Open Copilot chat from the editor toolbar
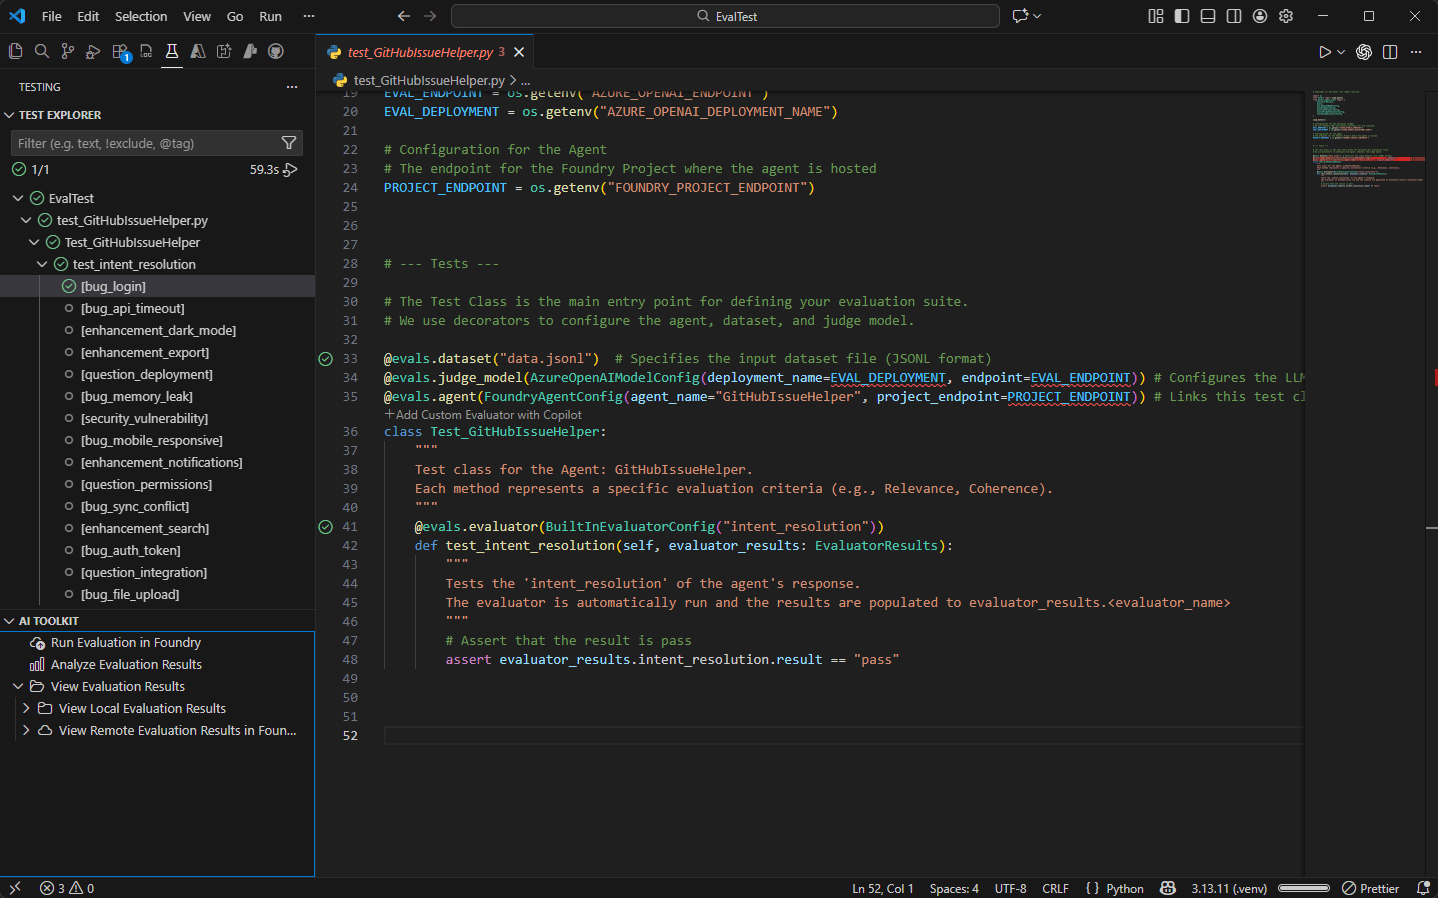Image resolution: width=1438 pixels, height=898 pixels. coord(1363,51)
